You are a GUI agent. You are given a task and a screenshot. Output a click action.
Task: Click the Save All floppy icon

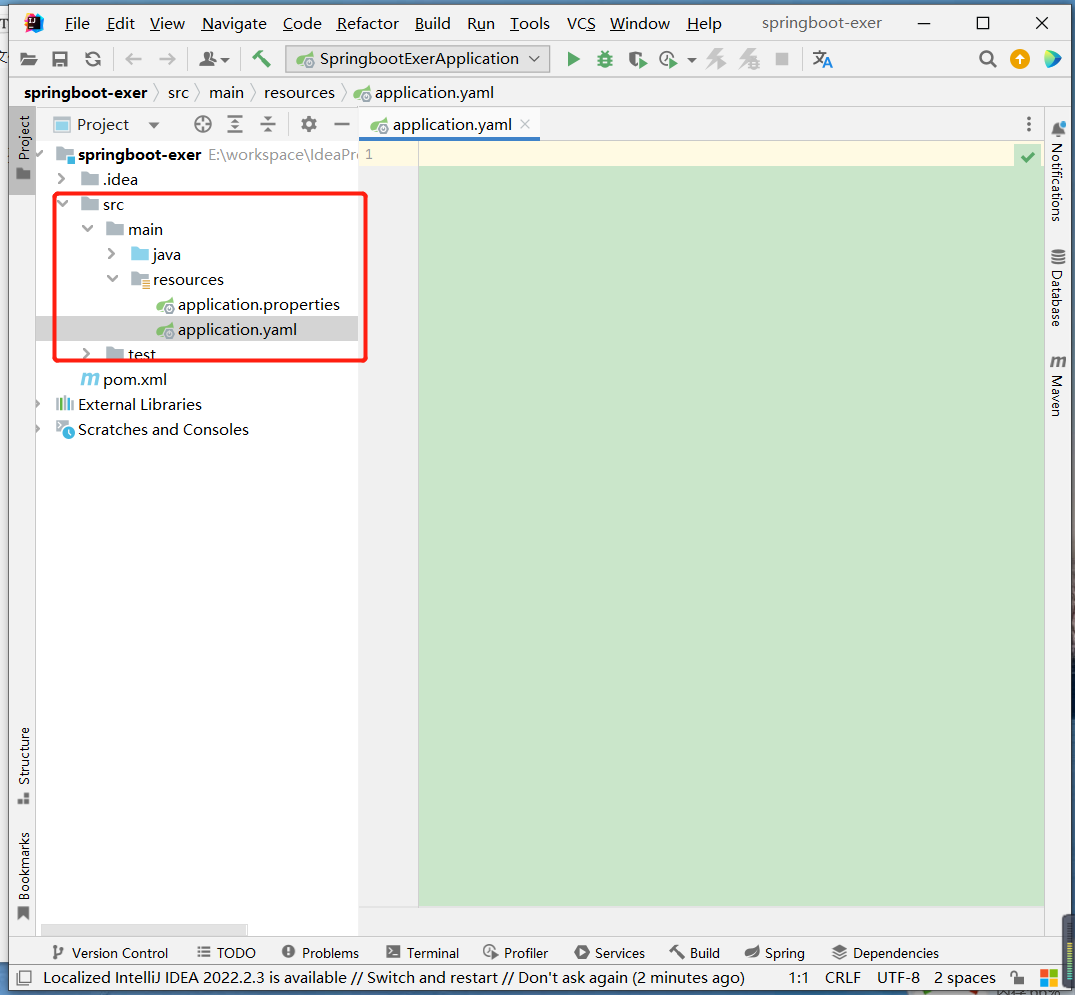60,60
